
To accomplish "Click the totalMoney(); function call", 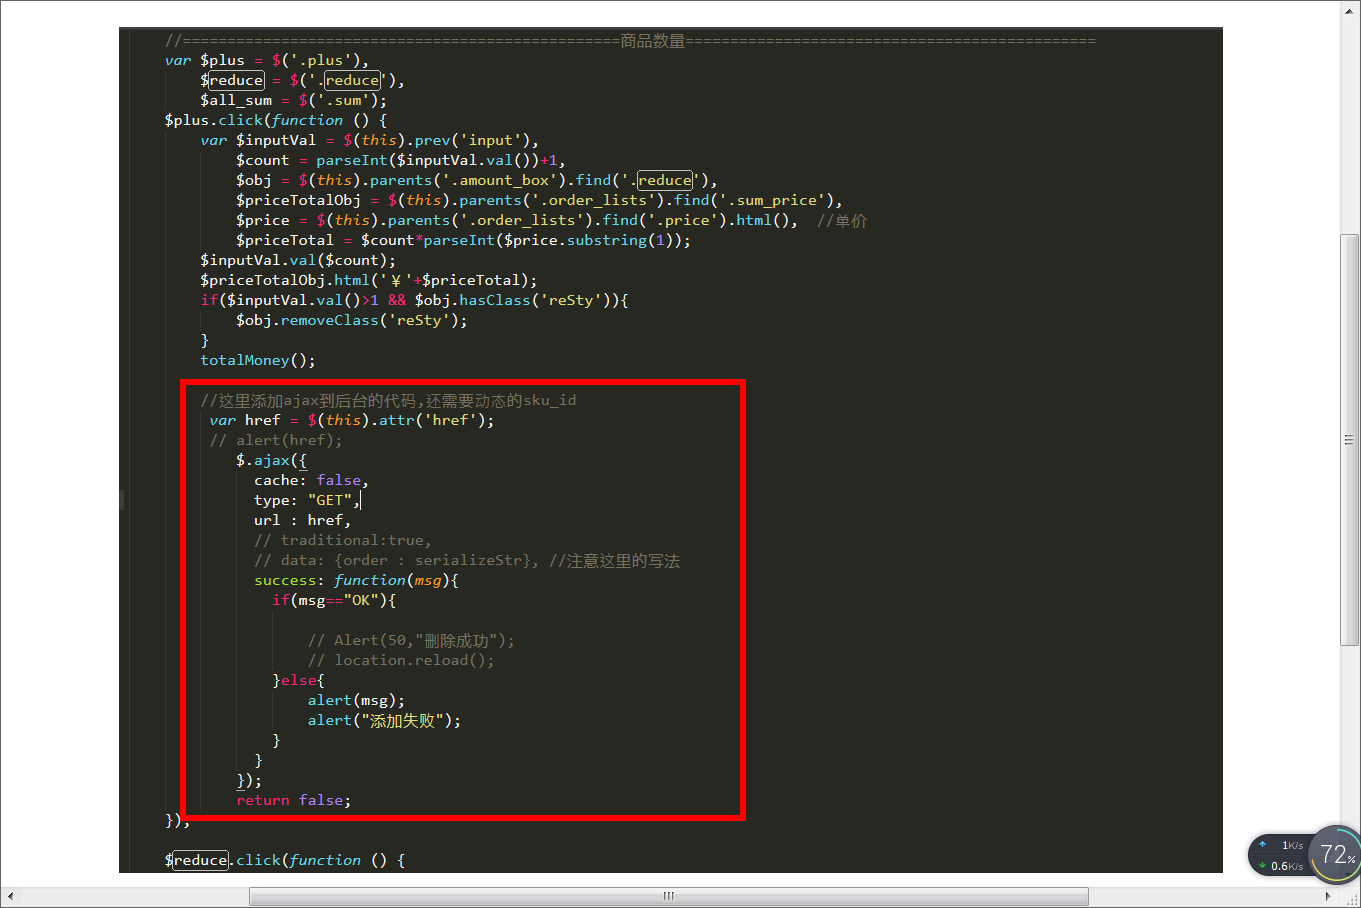I will (x=258, y=360).
